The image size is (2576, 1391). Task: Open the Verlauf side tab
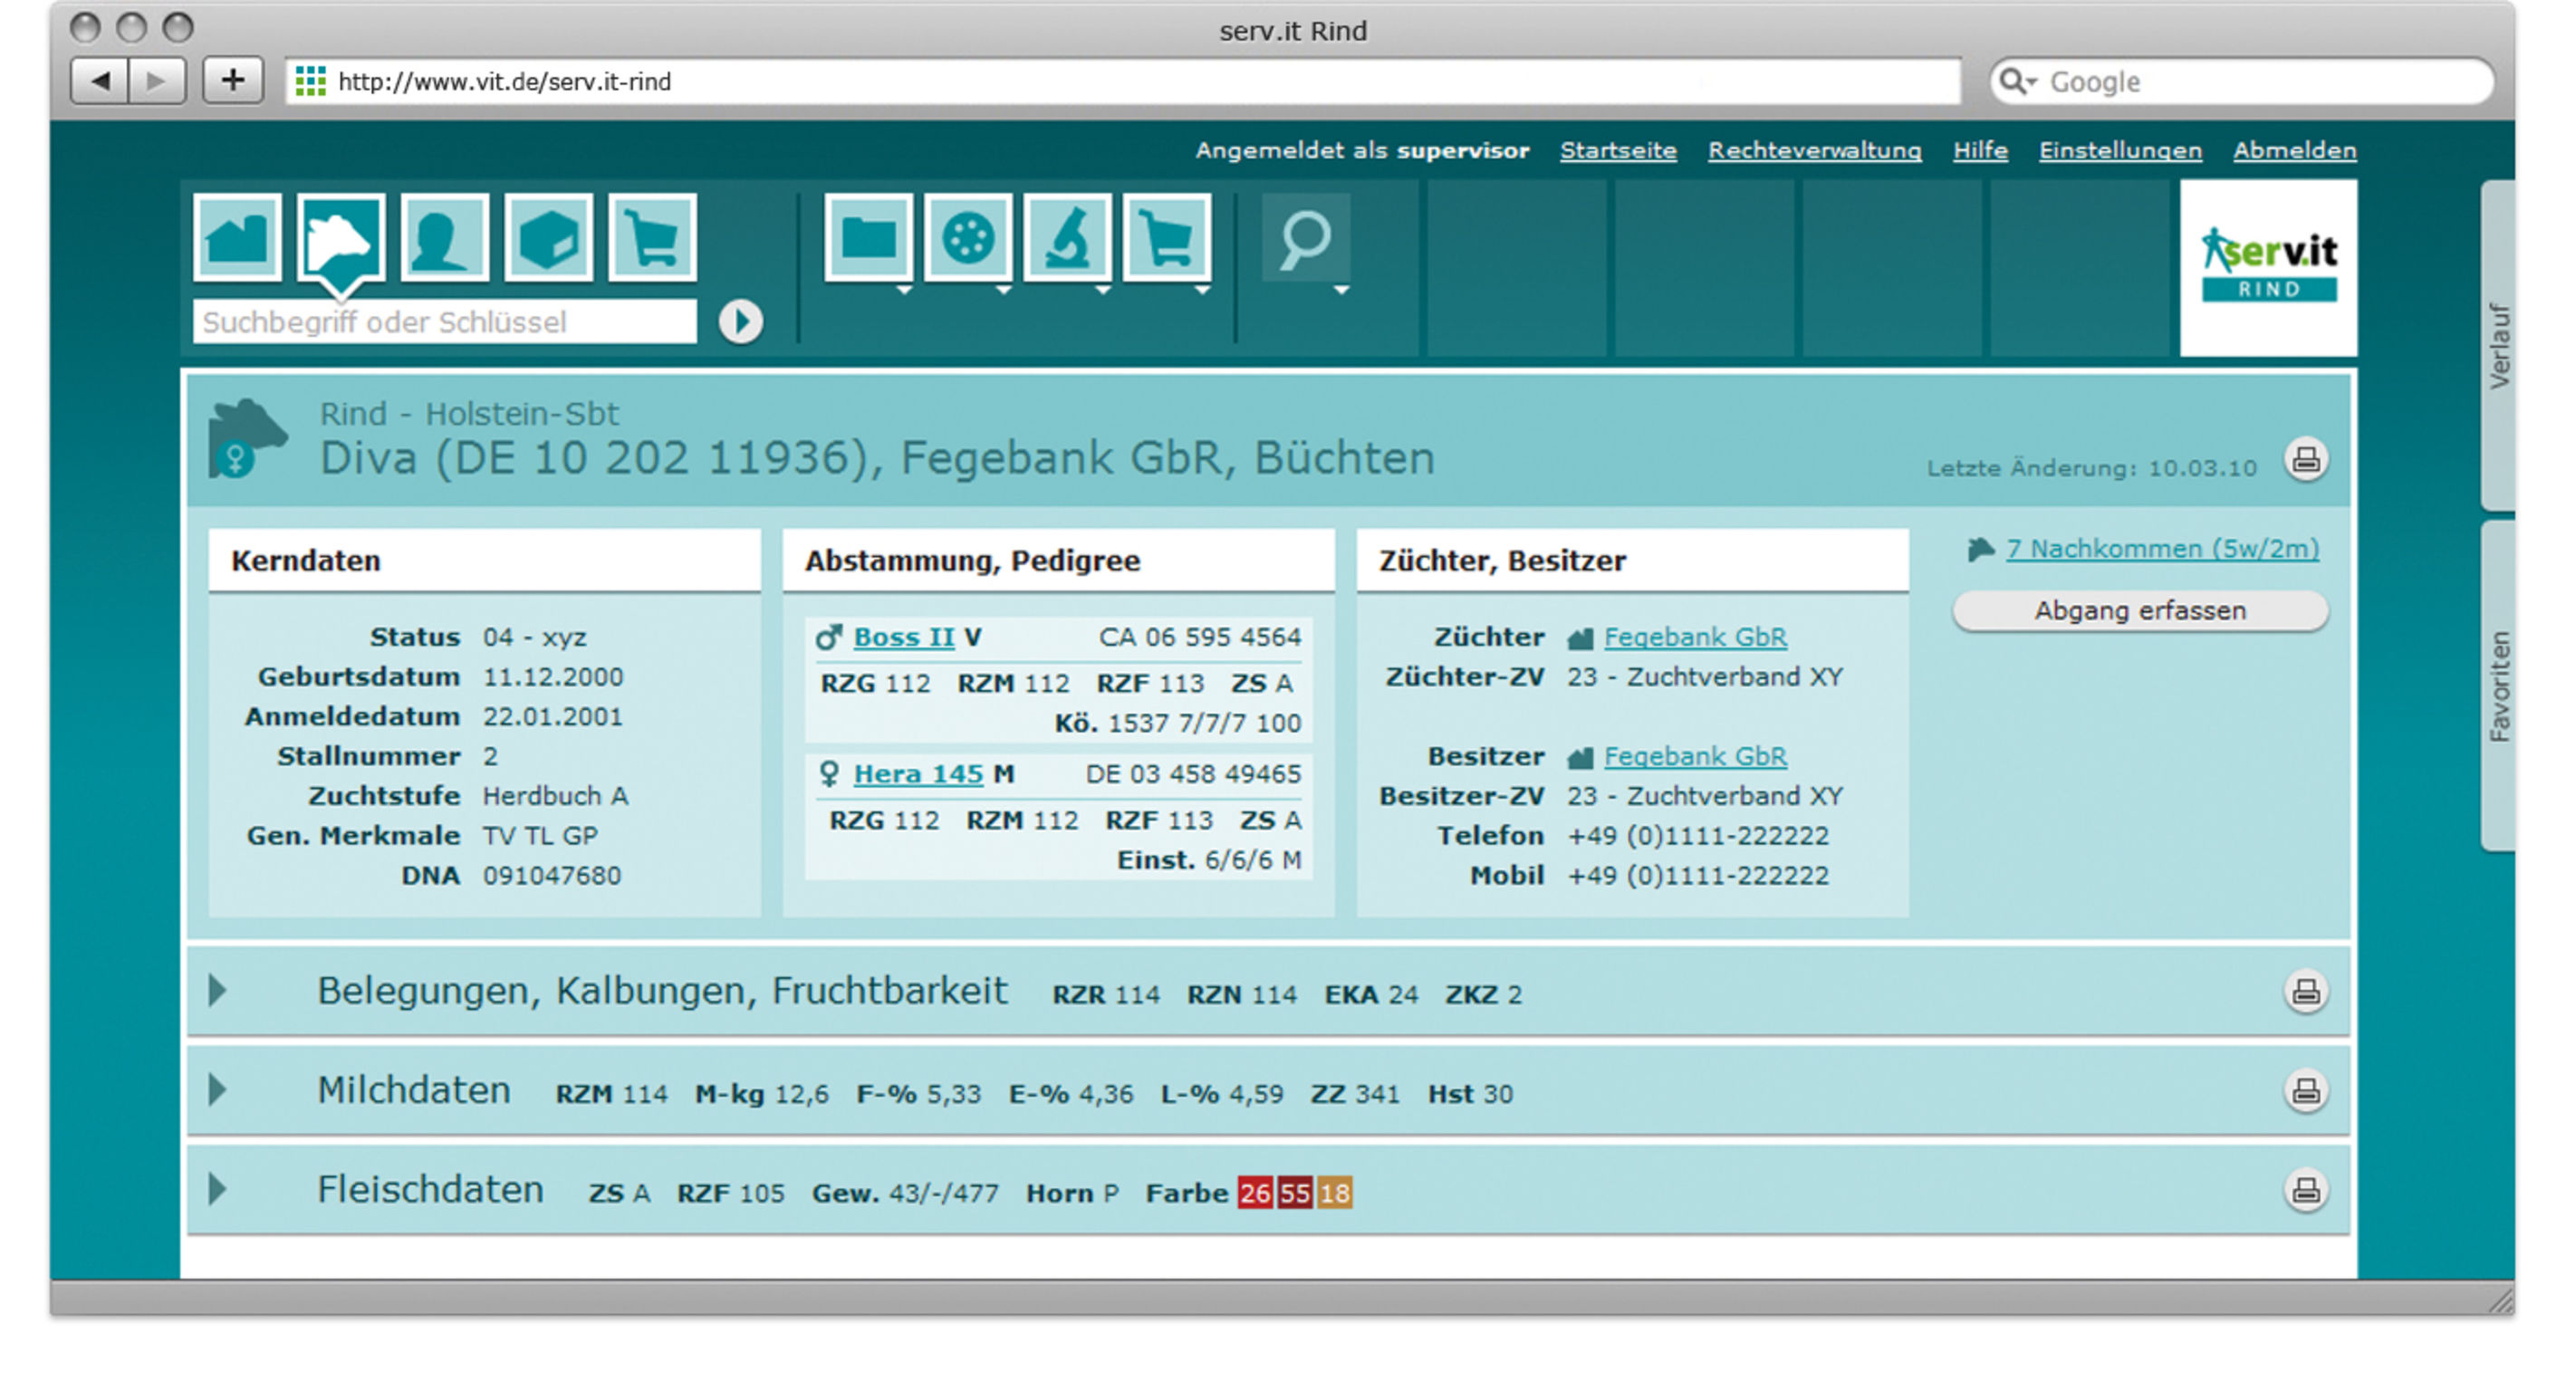tap(2499, 345)
